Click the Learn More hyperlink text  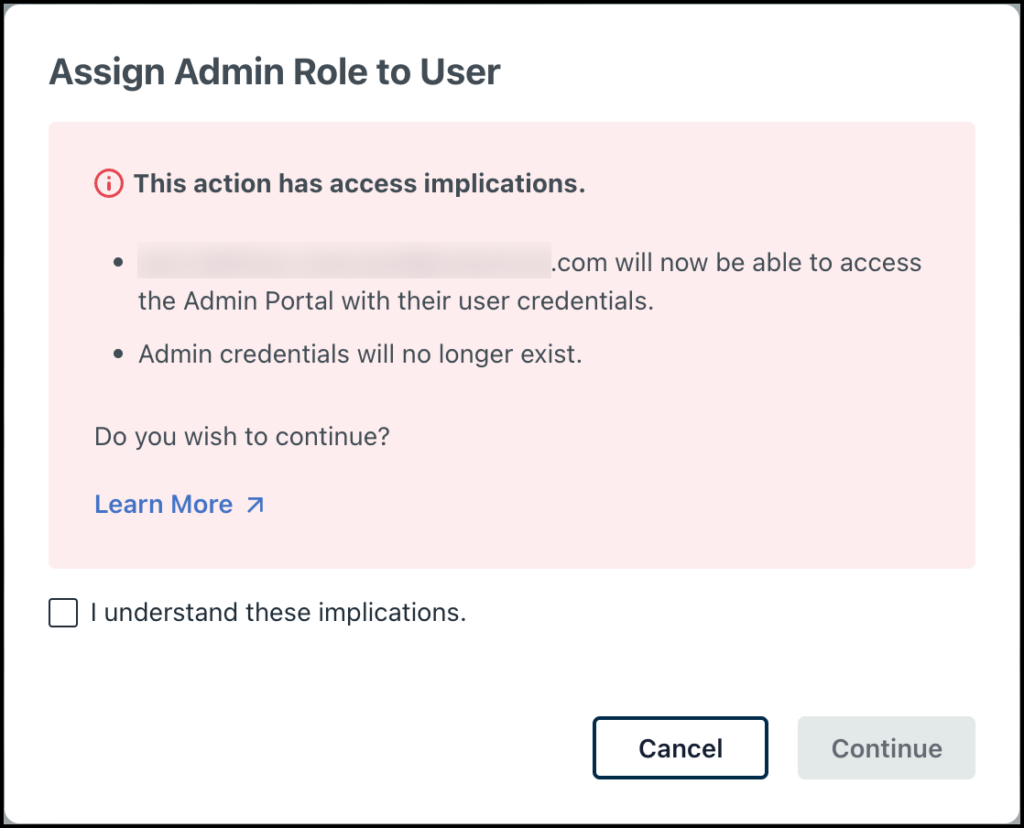pos(163,504)
